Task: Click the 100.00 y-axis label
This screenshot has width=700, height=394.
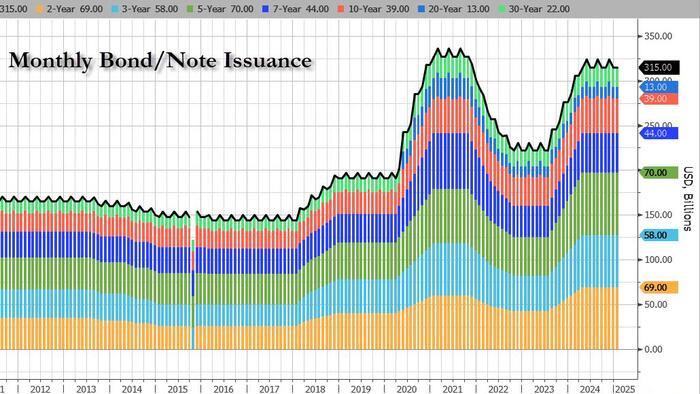Action: pos(658,260)
